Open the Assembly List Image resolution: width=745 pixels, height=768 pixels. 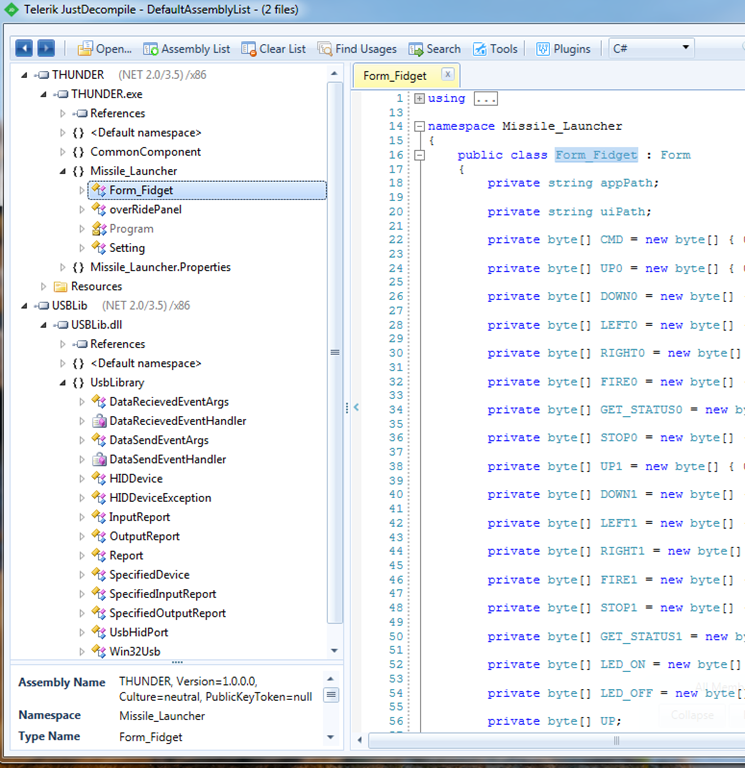tap(187, 48)
